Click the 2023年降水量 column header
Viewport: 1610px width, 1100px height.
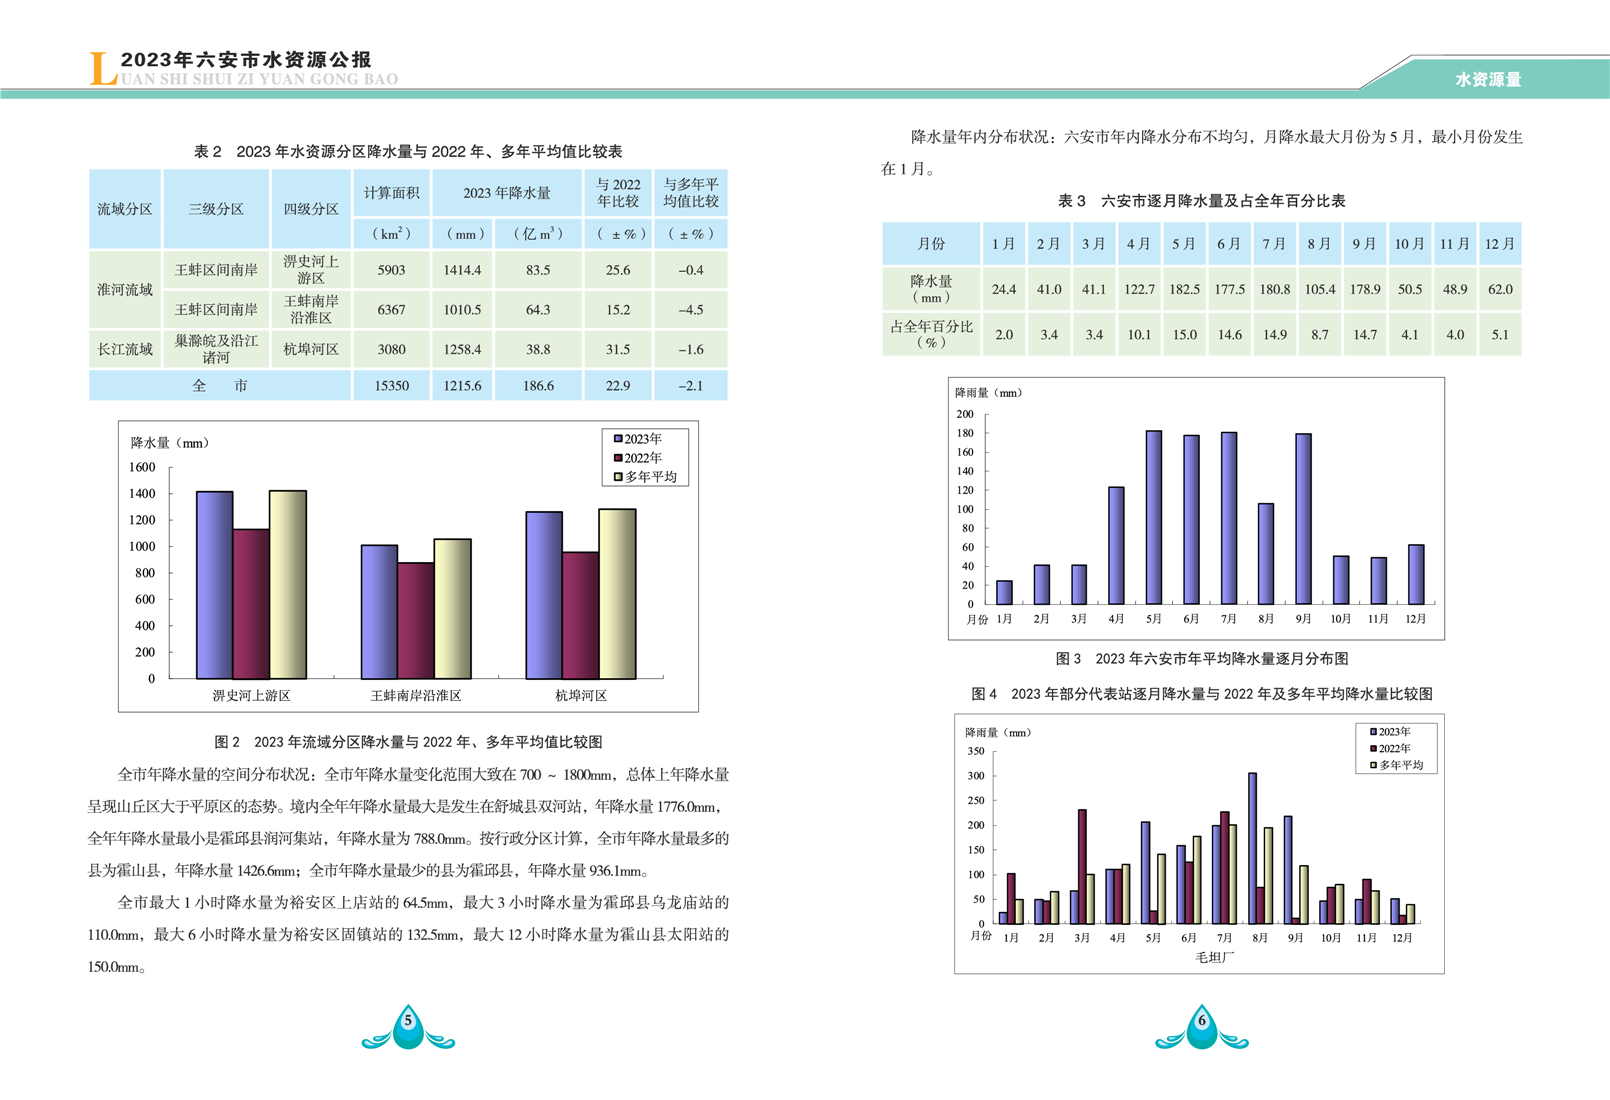pyautogui.click(x=507, y=193)
